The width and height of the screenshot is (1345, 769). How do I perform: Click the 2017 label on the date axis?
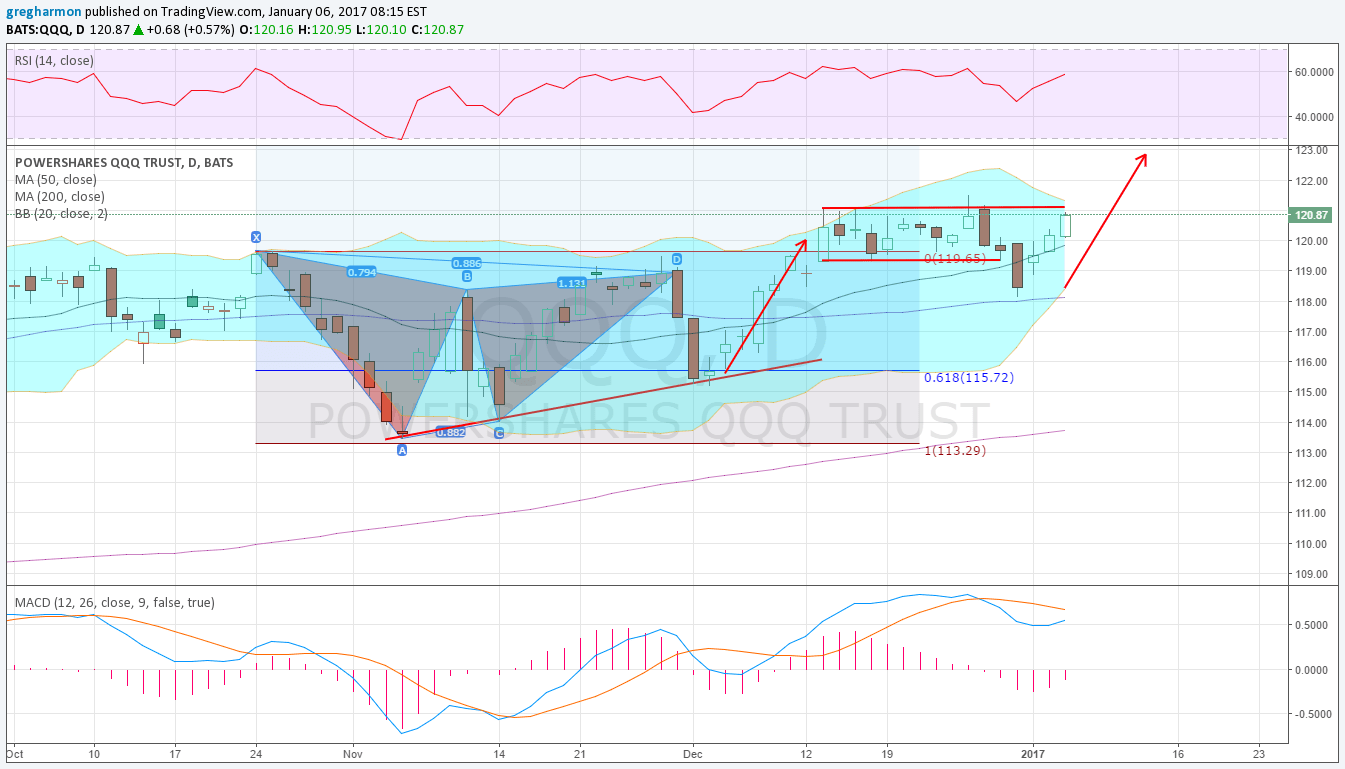point(1033,754)
